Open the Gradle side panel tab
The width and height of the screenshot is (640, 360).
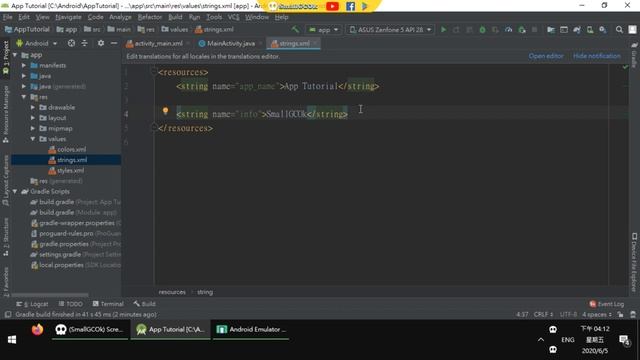point(634,56)
